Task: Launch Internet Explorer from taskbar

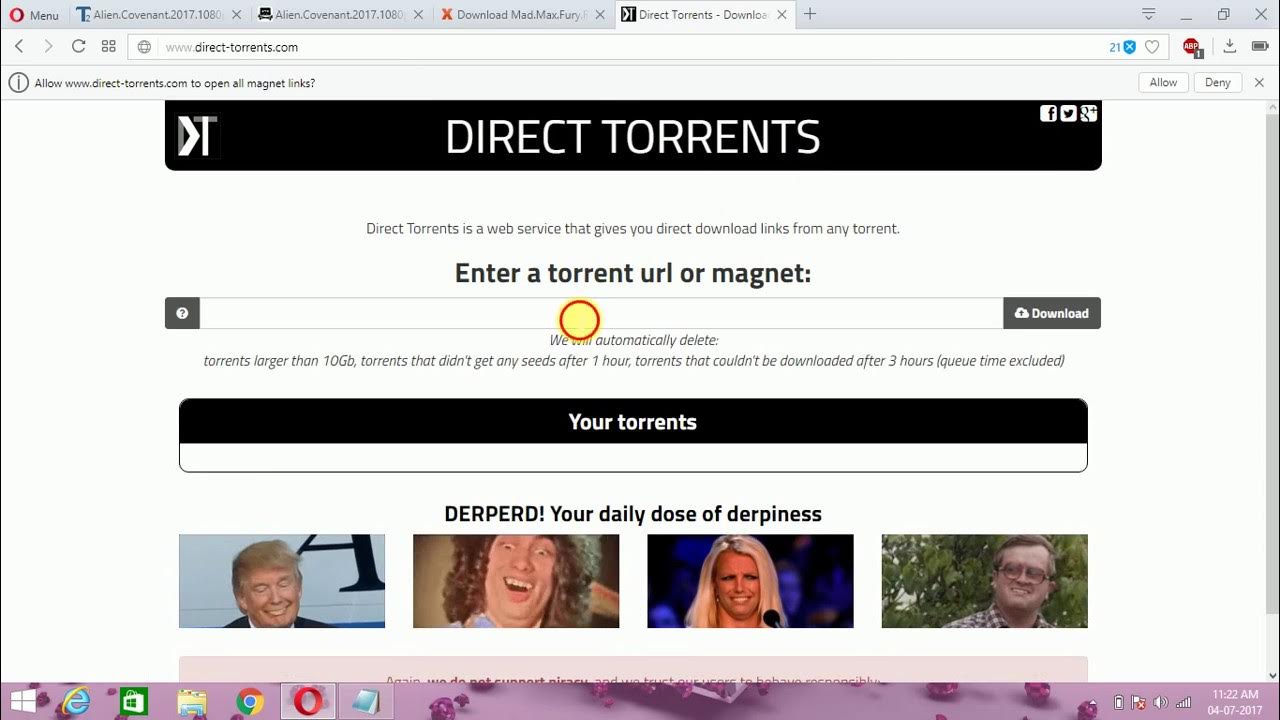Action: [76, 702]
